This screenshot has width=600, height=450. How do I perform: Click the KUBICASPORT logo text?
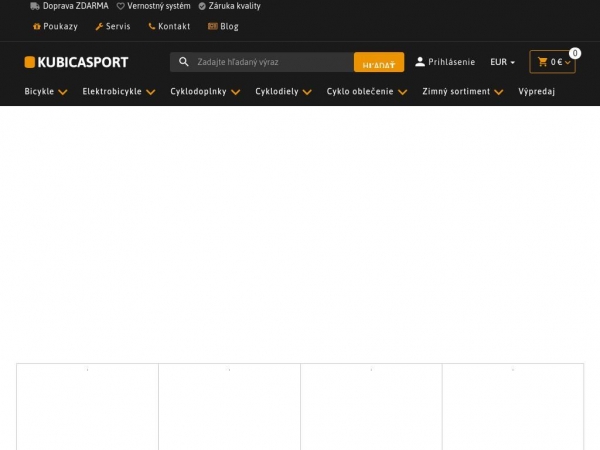(x=83, y=62)
